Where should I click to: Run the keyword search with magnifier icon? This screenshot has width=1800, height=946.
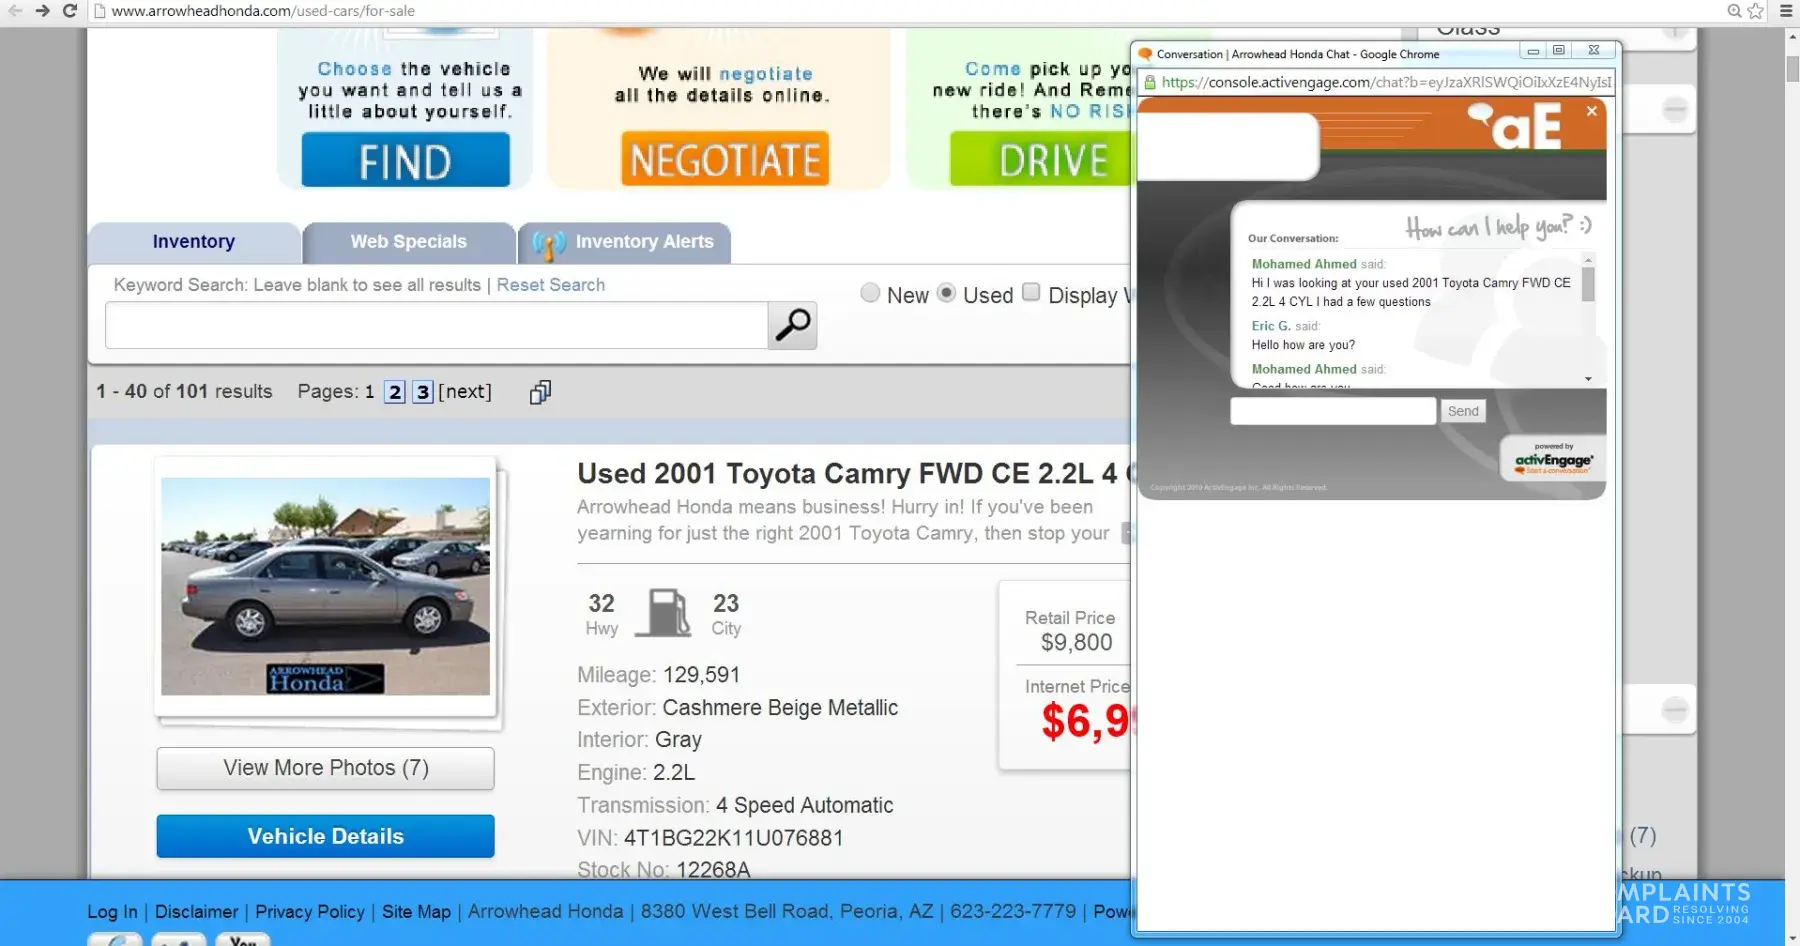[x=793, y=325]
